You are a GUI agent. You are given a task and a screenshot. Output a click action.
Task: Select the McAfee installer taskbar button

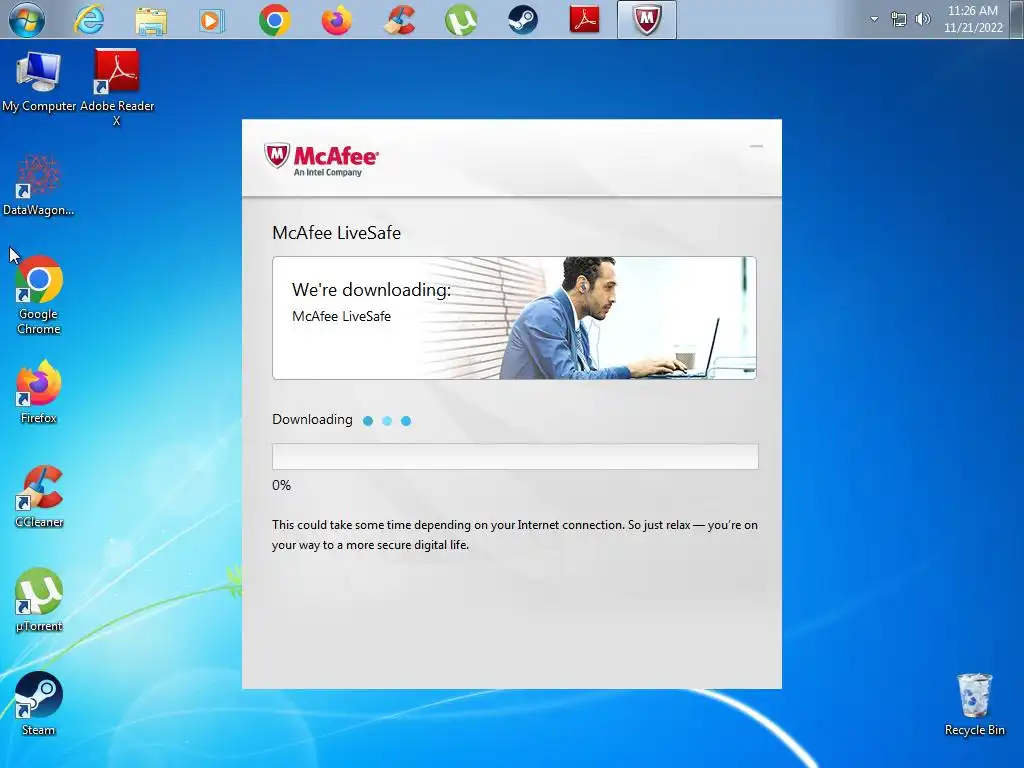647,20
